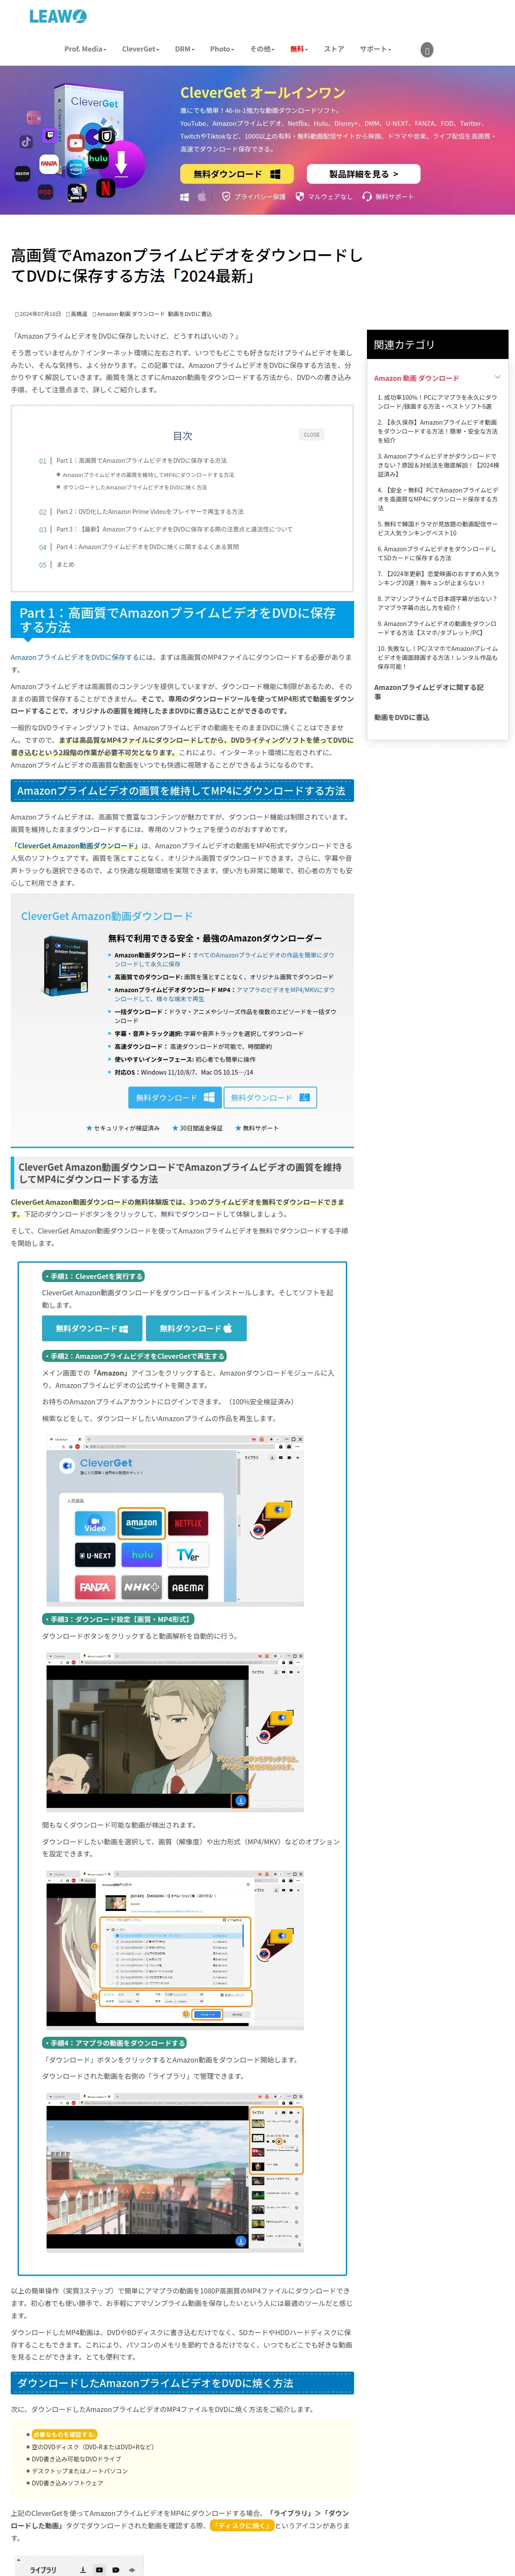The width and height of the screenshot is (515, 2576).
Task: Click the NHK+ tile in the CleverGet screenshot
Action: click(x=141, y=1587)
